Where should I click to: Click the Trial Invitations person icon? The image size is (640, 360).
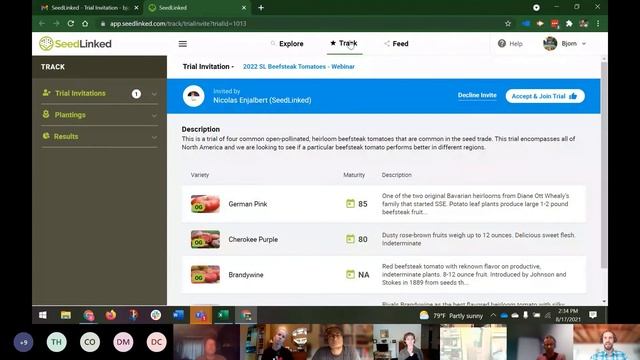pos(46,93)
